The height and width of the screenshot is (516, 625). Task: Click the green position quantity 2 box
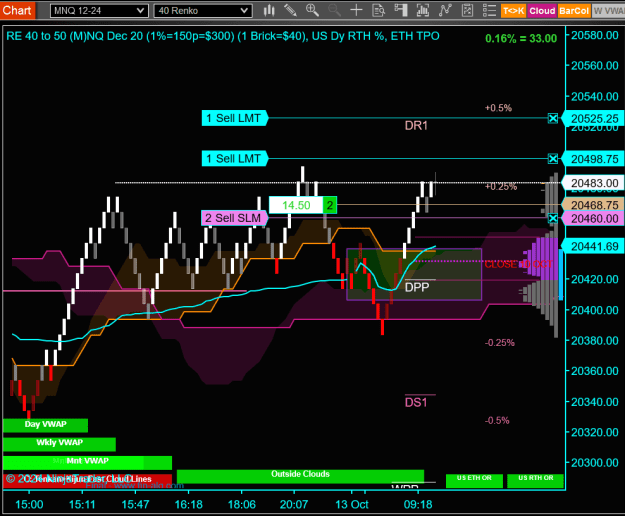tap(330, 205)
